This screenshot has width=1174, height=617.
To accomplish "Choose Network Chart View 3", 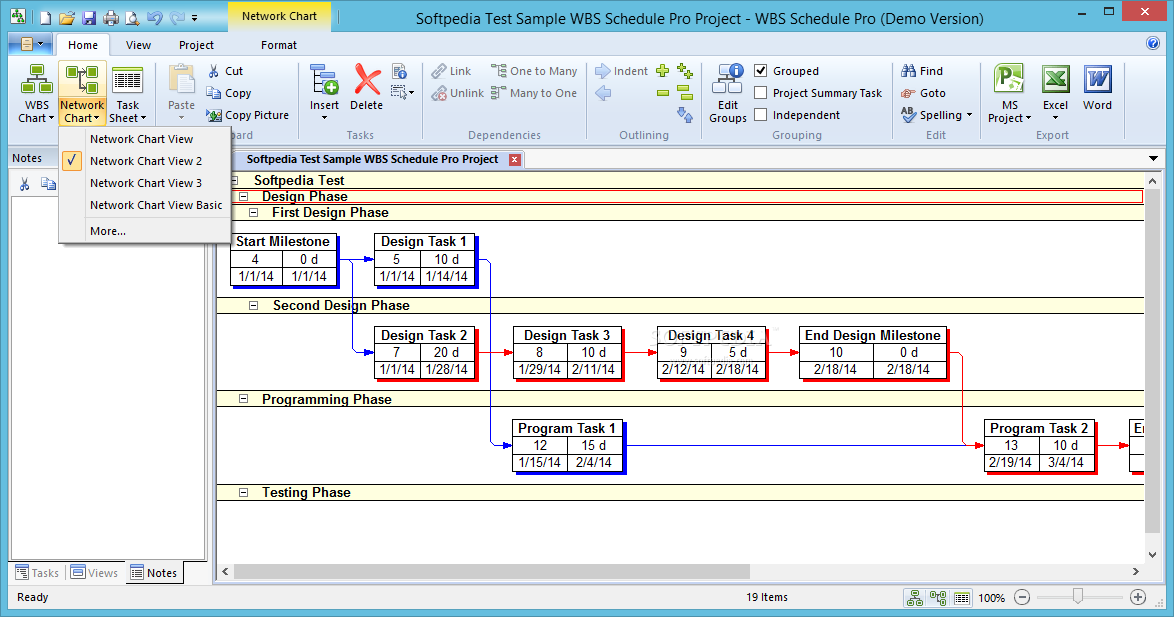I will (x=145, y=183).
